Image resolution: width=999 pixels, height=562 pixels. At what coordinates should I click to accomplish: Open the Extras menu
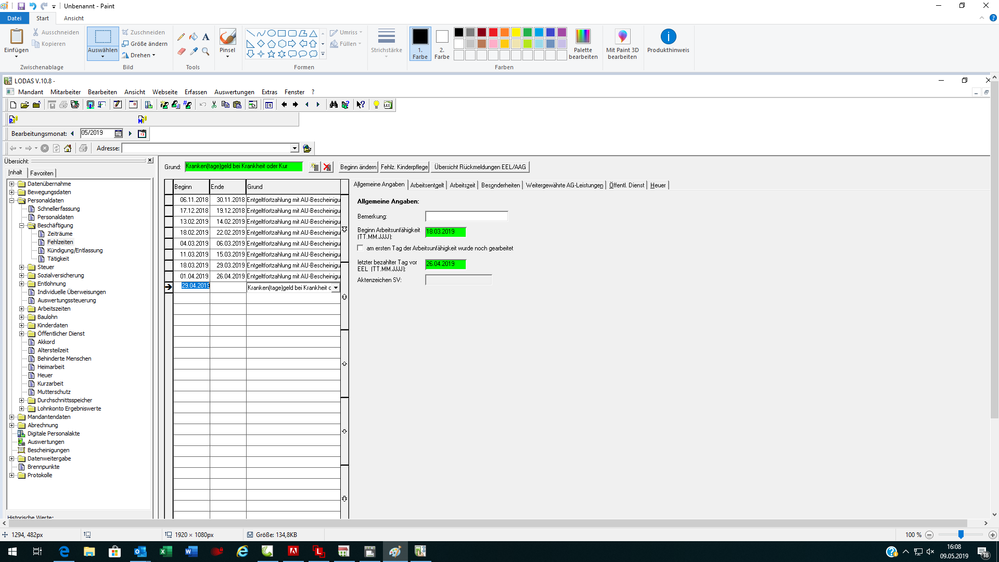(x=270, y=92)
